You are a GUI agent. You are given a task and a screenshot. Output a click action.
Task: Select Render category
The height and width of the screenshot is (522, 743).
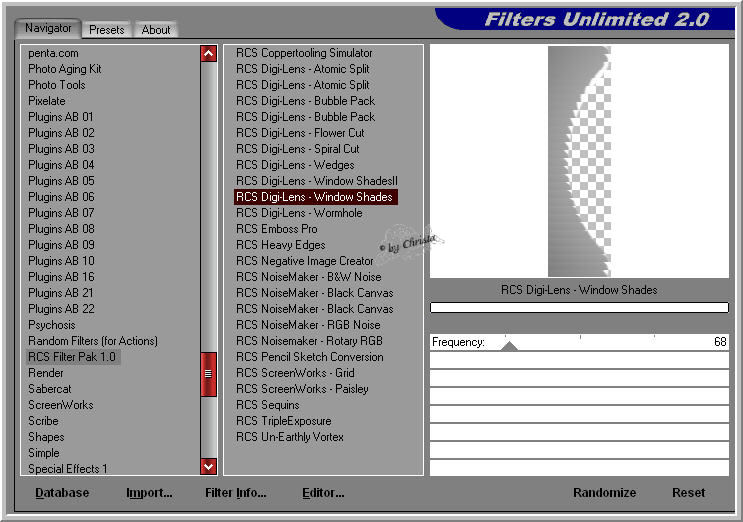(x=45, y=373)
